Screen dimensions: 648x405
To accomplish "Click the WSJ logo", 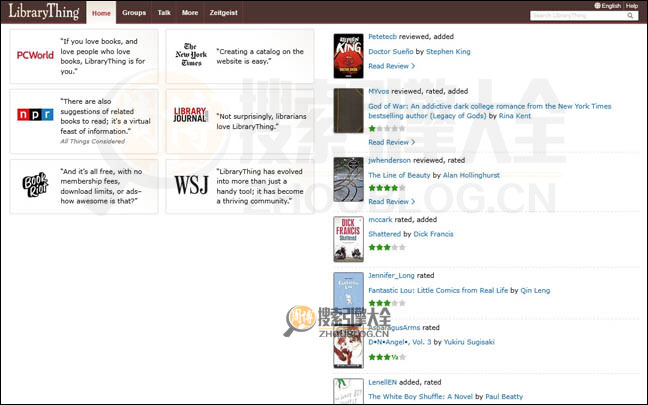I will (x=191, y=185).
